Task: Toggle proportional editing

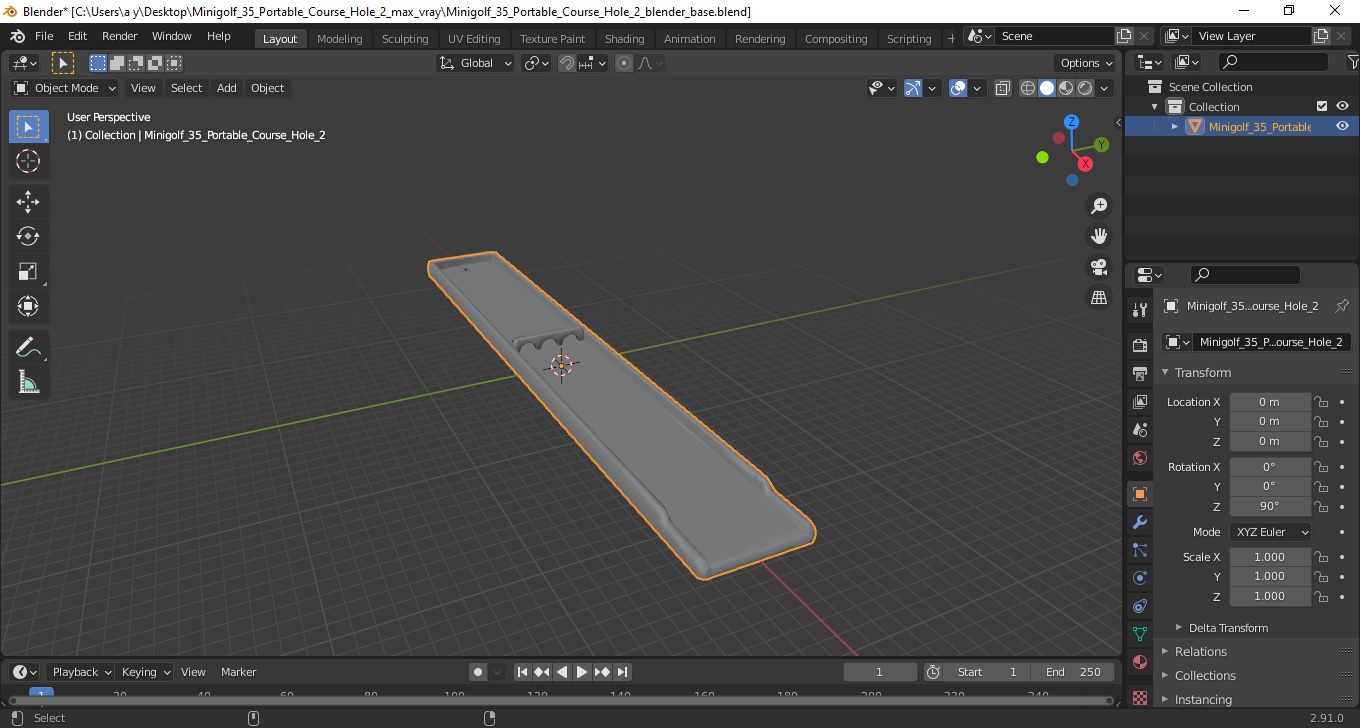Action: point(624,63)
